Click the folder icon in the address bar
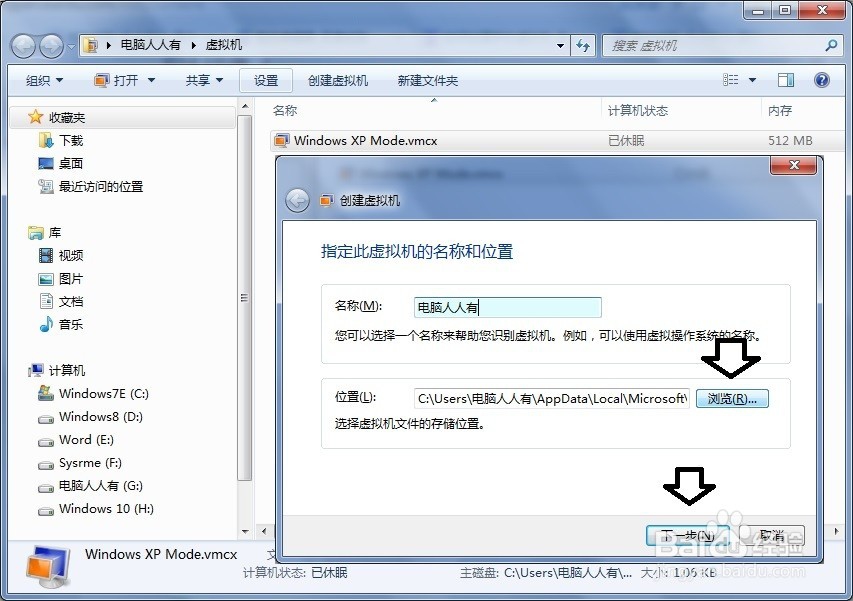 pyautogui.click(x=91, y=45)
